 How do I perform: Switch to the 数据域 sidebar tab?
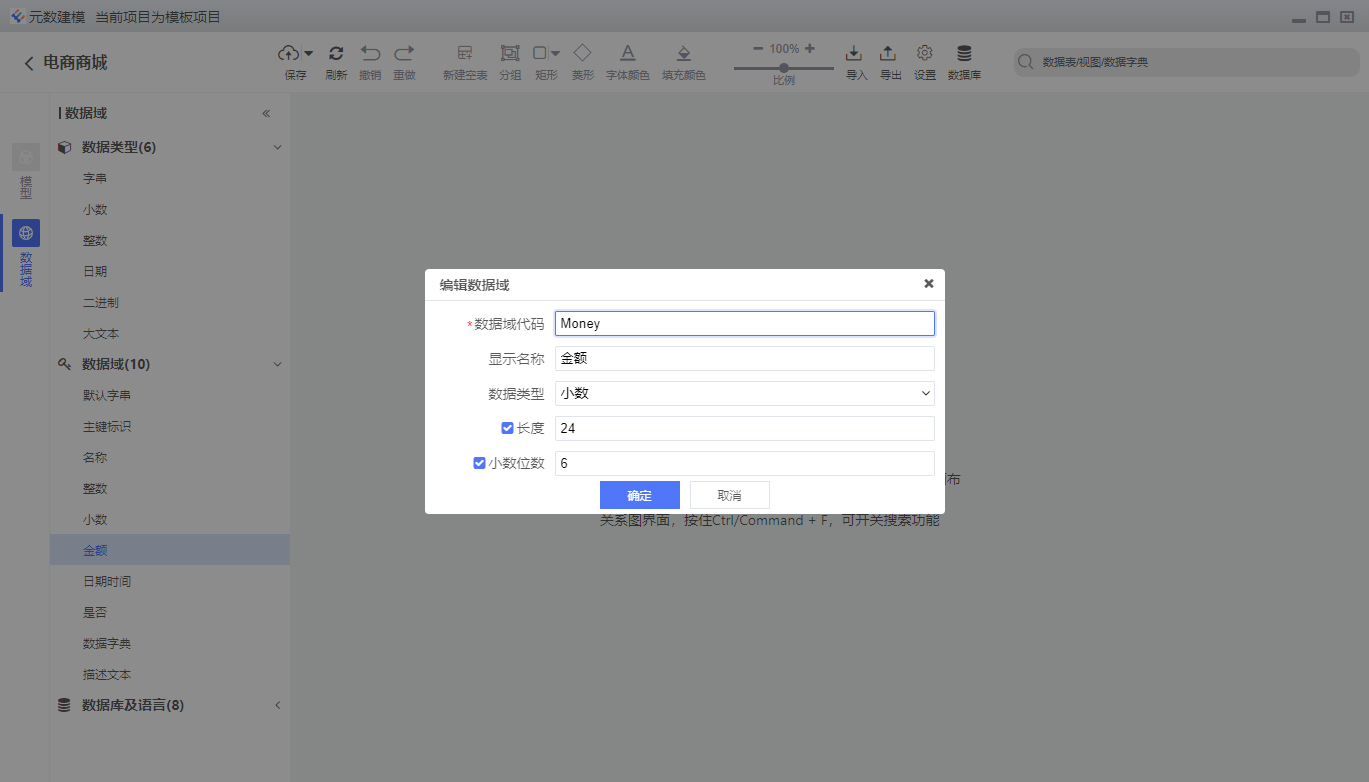tap(26, 254)
